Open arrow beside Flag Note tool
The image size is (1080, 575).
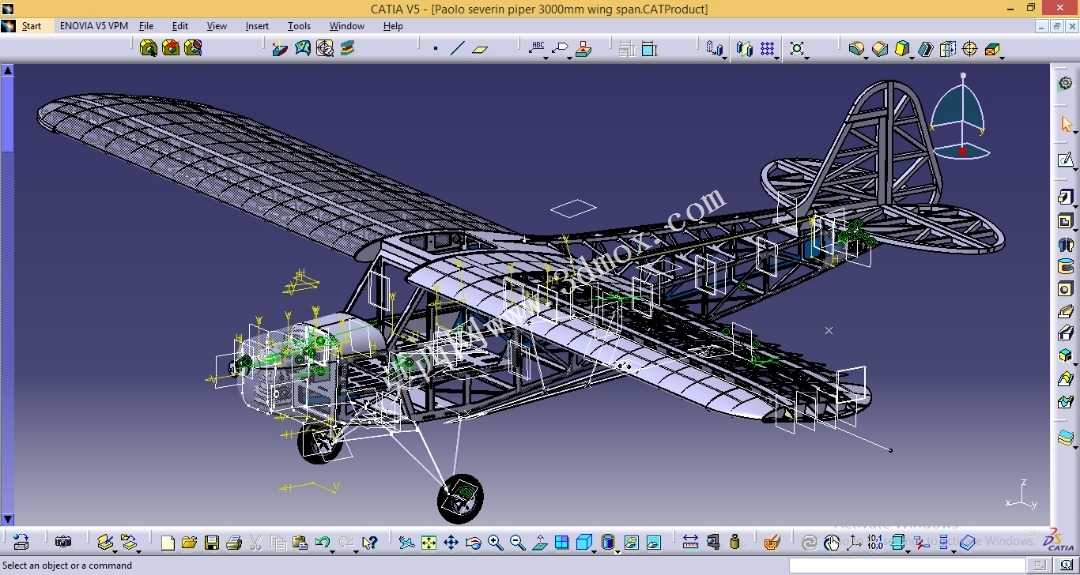(x=570, y=58)
